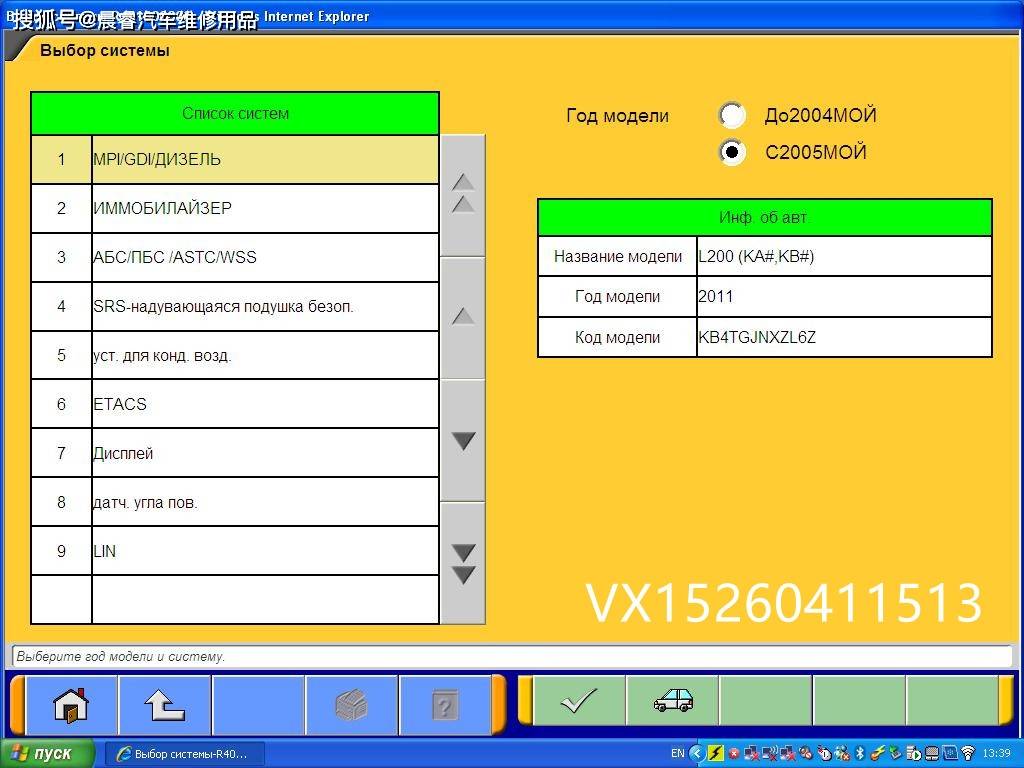The width and height of the screenshot is (1024, 768).
Task: Activate the Выбор системы-R40 taskbar window
Action: (185, 754)
